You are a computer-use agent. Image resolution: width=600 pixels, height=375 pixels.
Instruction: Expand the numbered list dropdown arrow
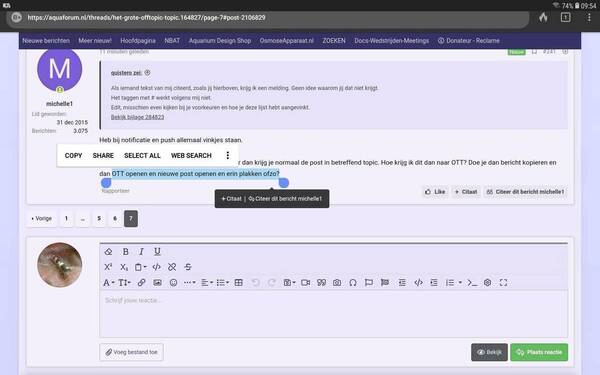[x=460, y=283]
